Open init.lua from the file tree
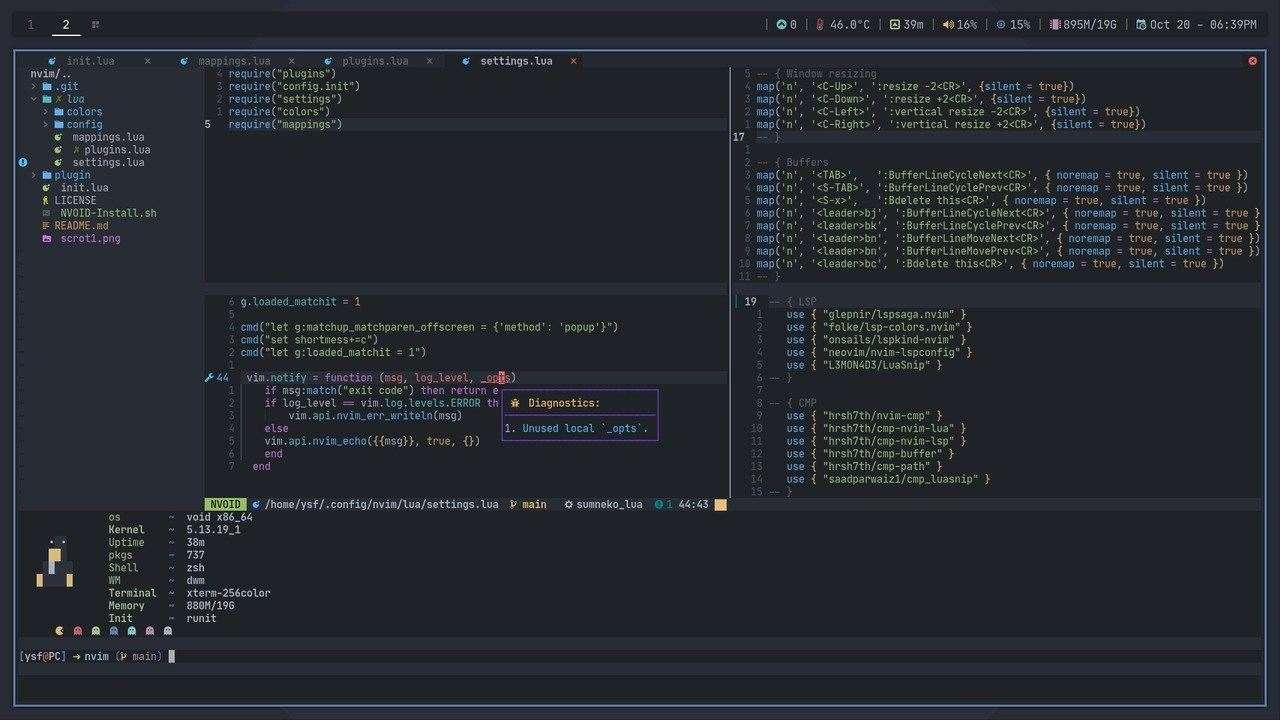The width and height of the screenshot is (1280, 720). click(x=84, y=188)
